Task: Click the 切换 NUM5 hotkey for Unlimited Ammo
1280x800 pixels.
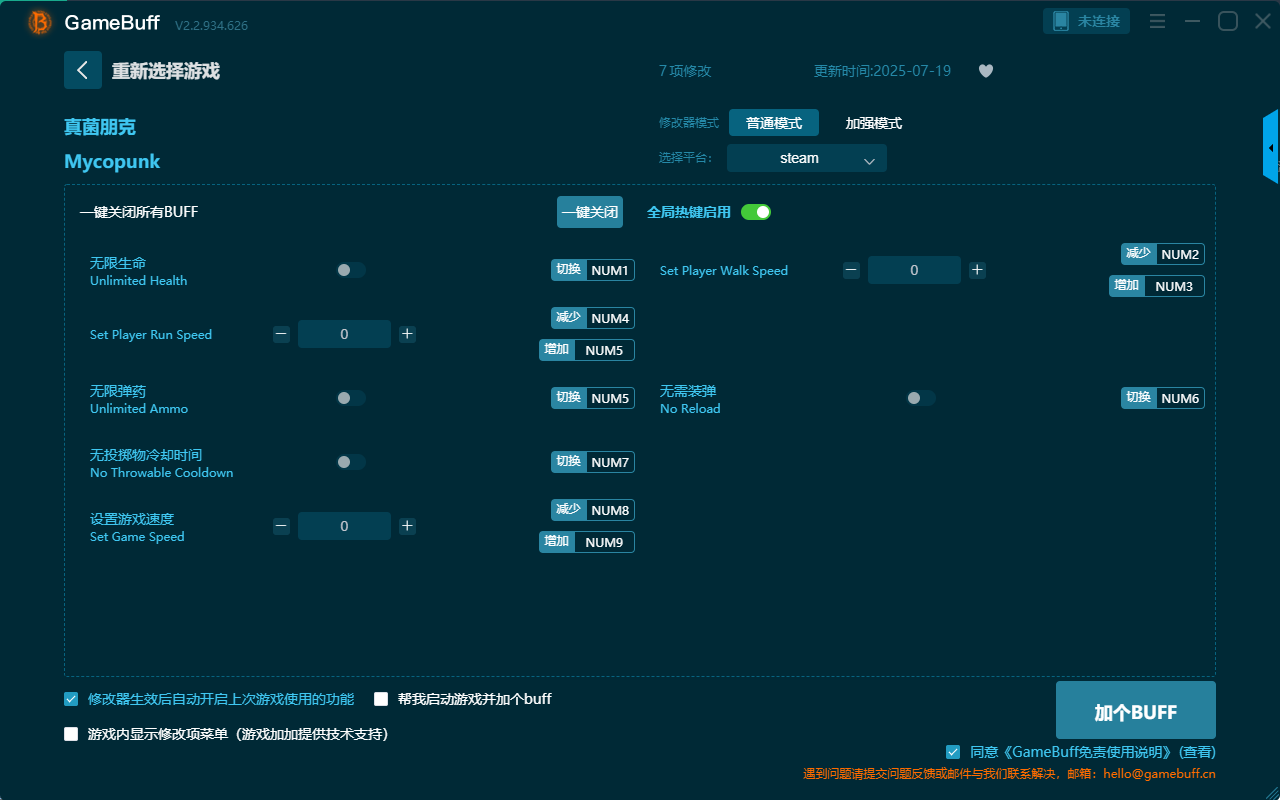Action: [x=593, y=398]
